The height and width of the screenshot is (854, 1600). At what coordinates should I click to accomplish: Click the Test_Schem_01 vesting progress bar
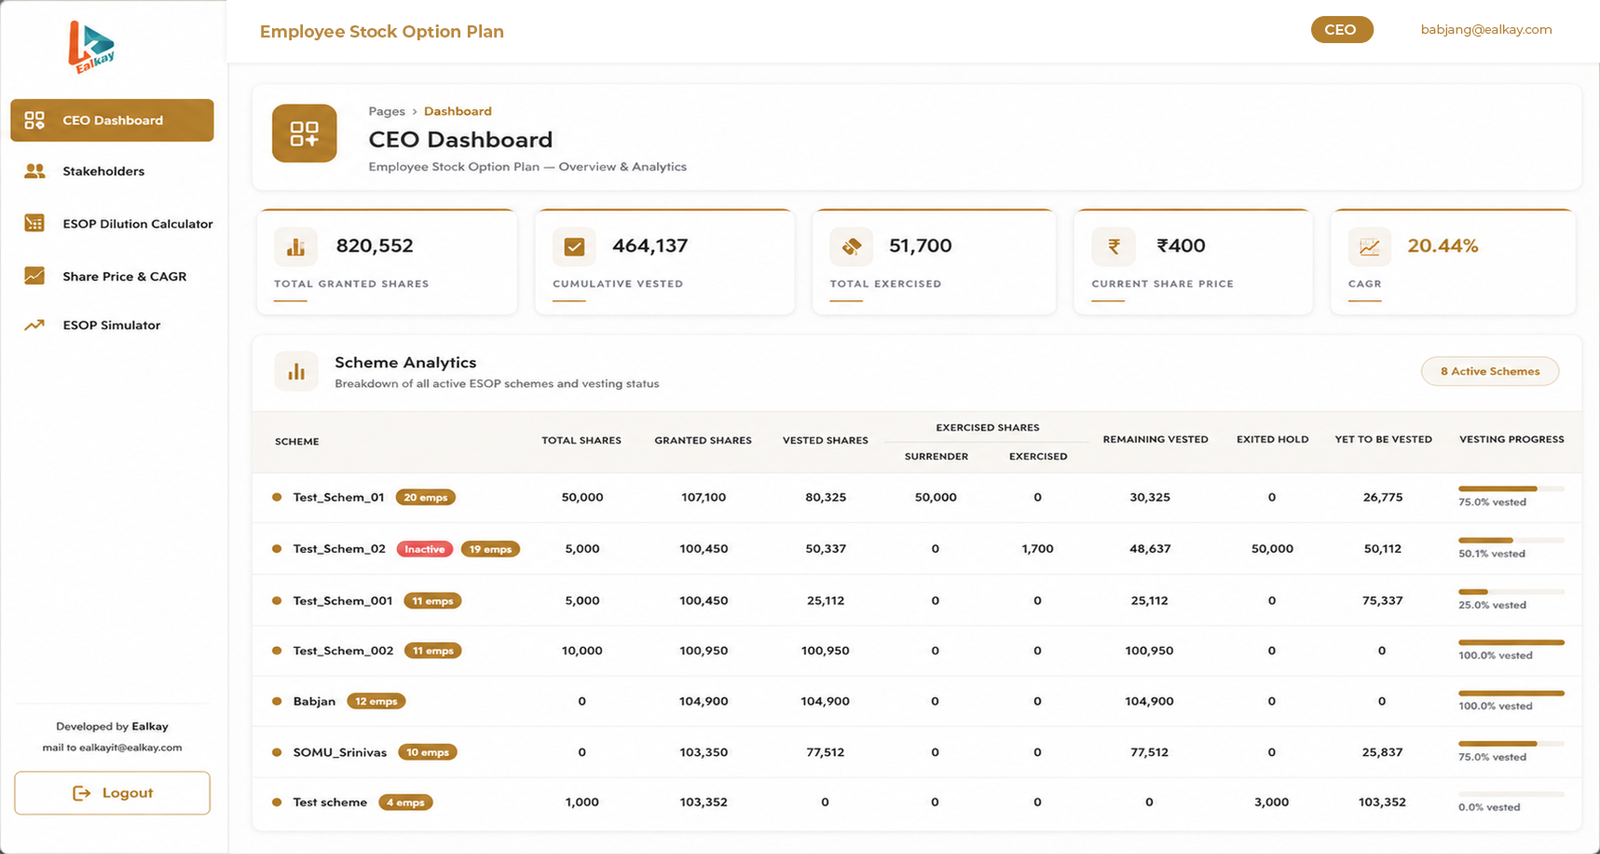pos(1511,489)
